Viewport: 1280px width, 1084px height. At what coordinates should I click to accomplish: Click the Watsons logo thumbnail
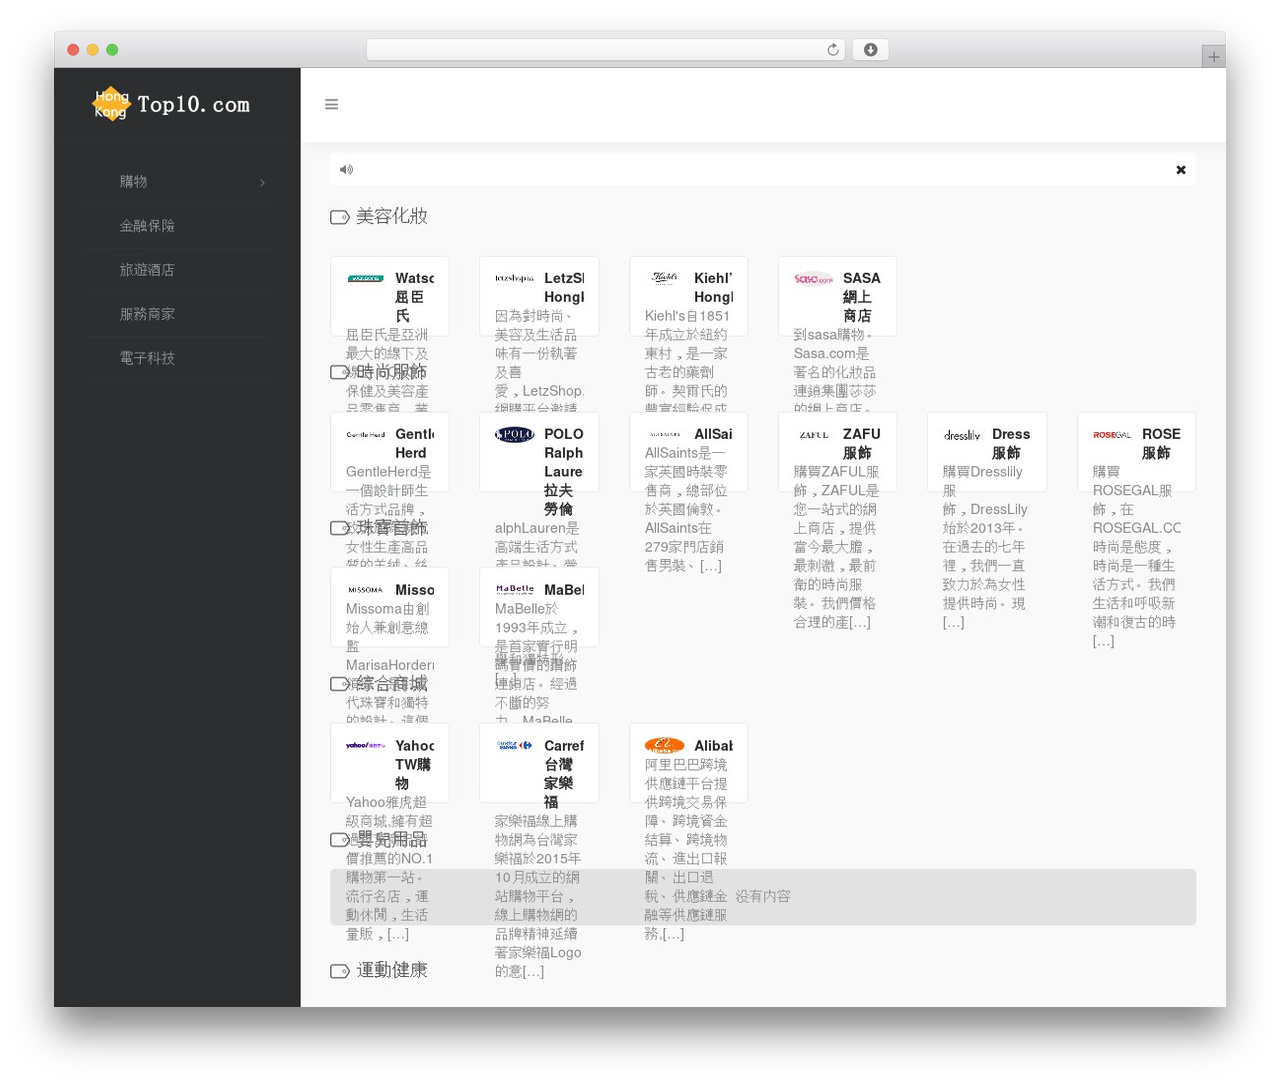(366, 279)
